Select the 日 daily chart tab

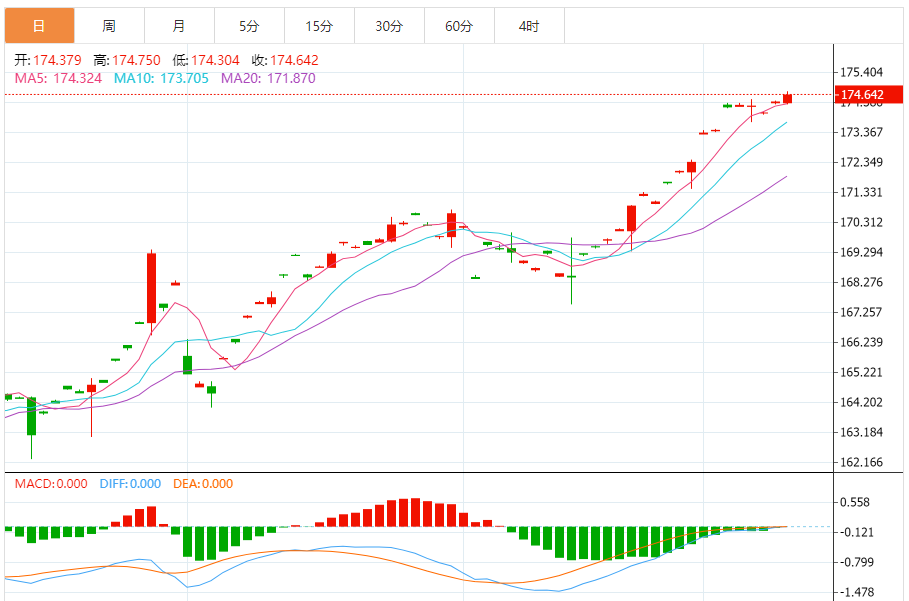click(x=39, y=26)
